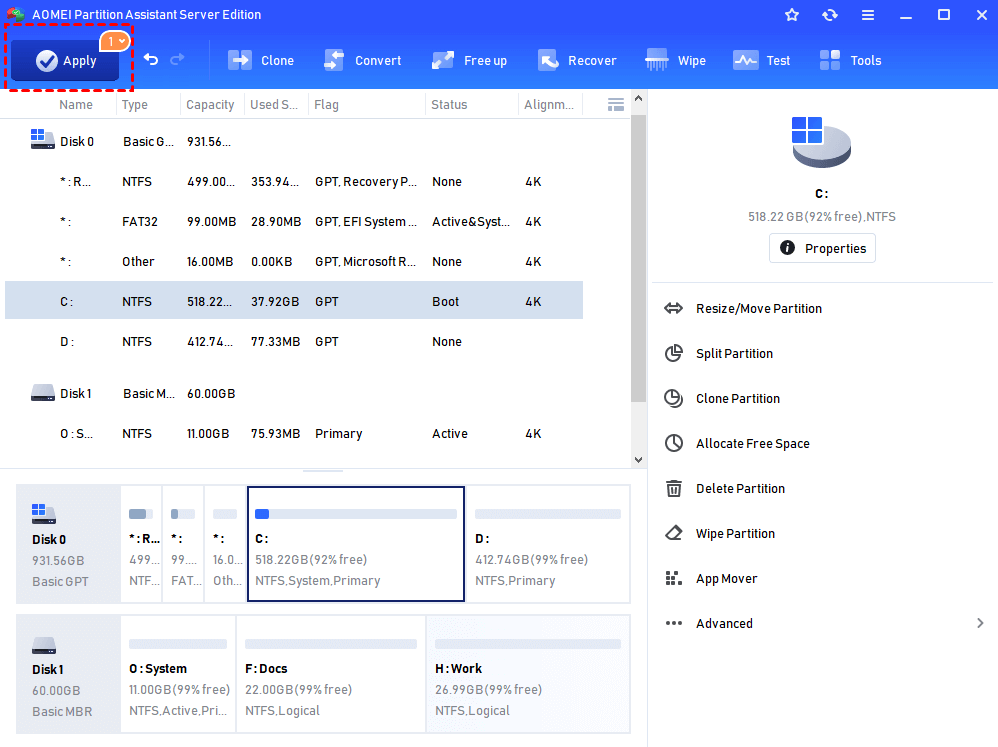The width and height of the screenshot is (998, 747).
Task: Open the pending operations count badge
Action: [115, 41]
